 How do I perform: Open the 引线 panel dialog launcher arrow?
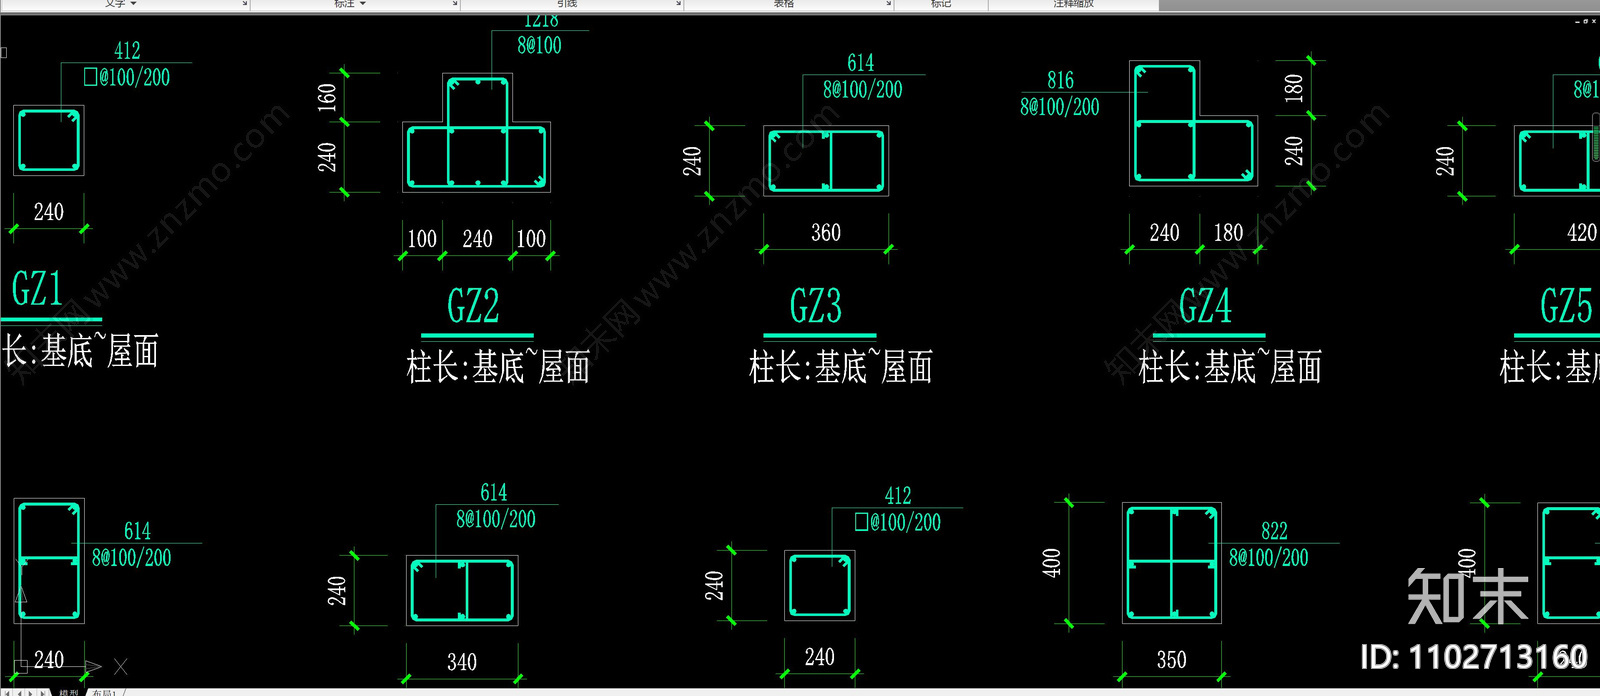pyautogui.click(x=679, y=4)
